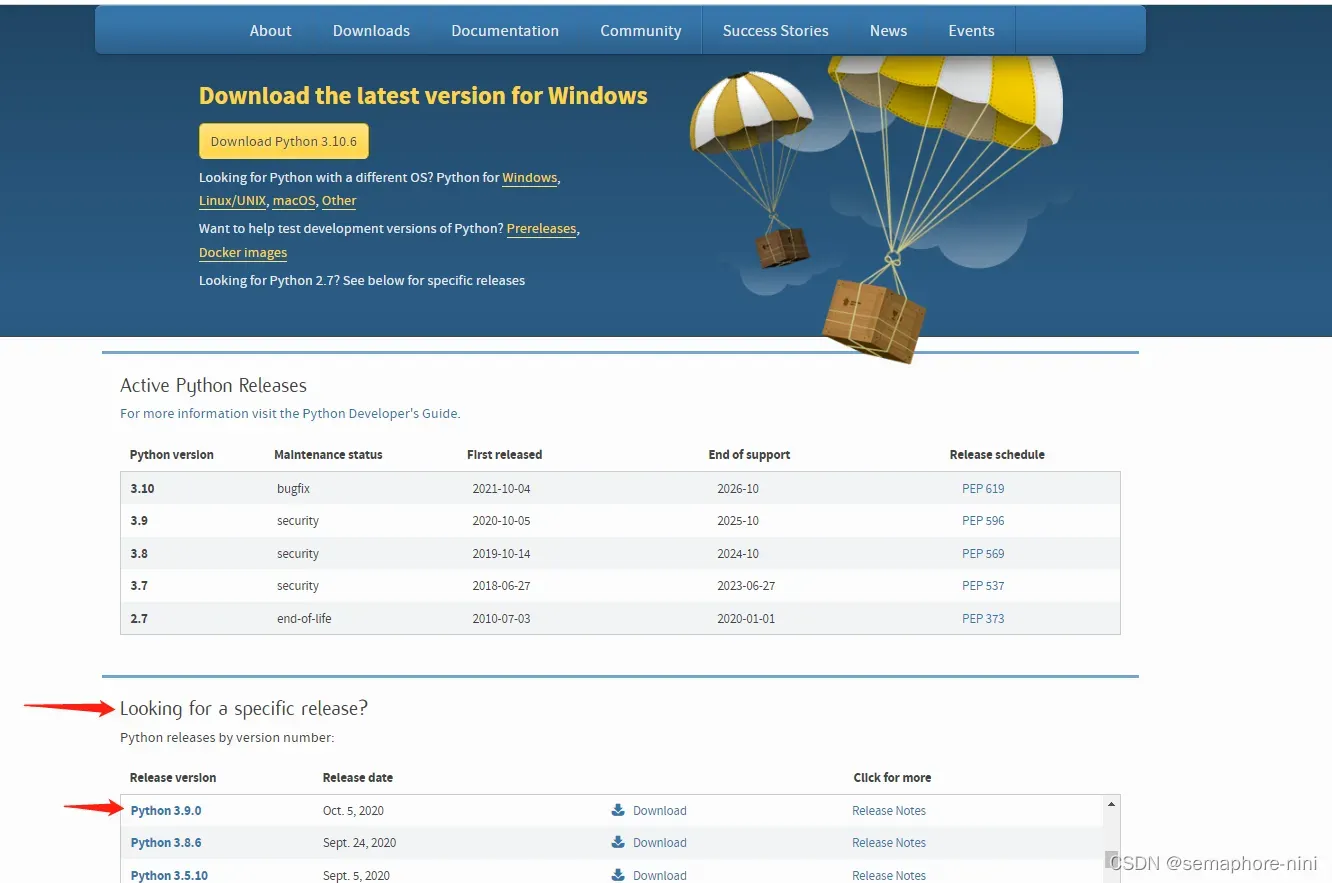Screen dimensions: 1332x883
Task: Click the Maintenance status column header
Action: click(x=328, y=455)
